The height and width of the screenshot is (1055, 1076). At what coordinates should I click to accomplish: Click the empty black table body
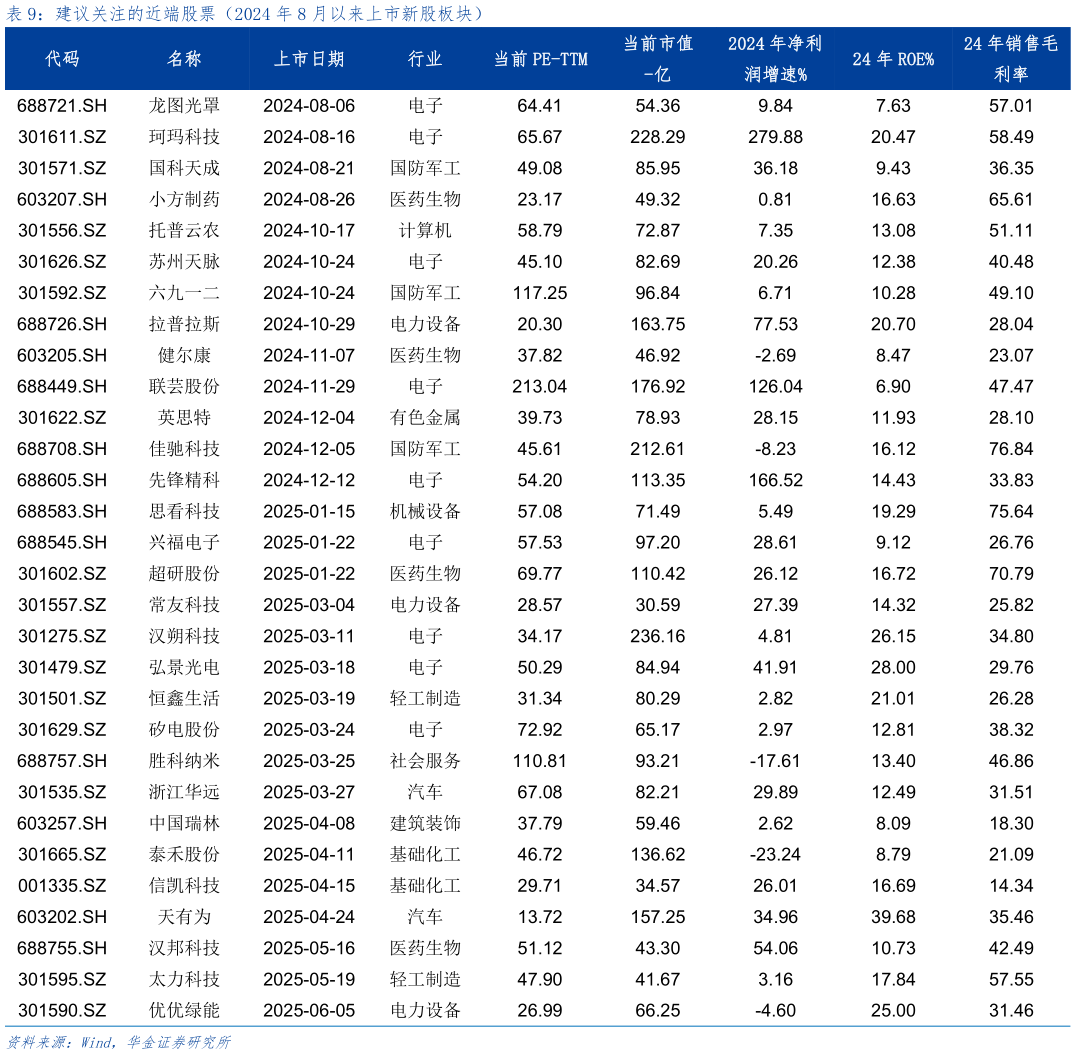[x=538, y=550]
